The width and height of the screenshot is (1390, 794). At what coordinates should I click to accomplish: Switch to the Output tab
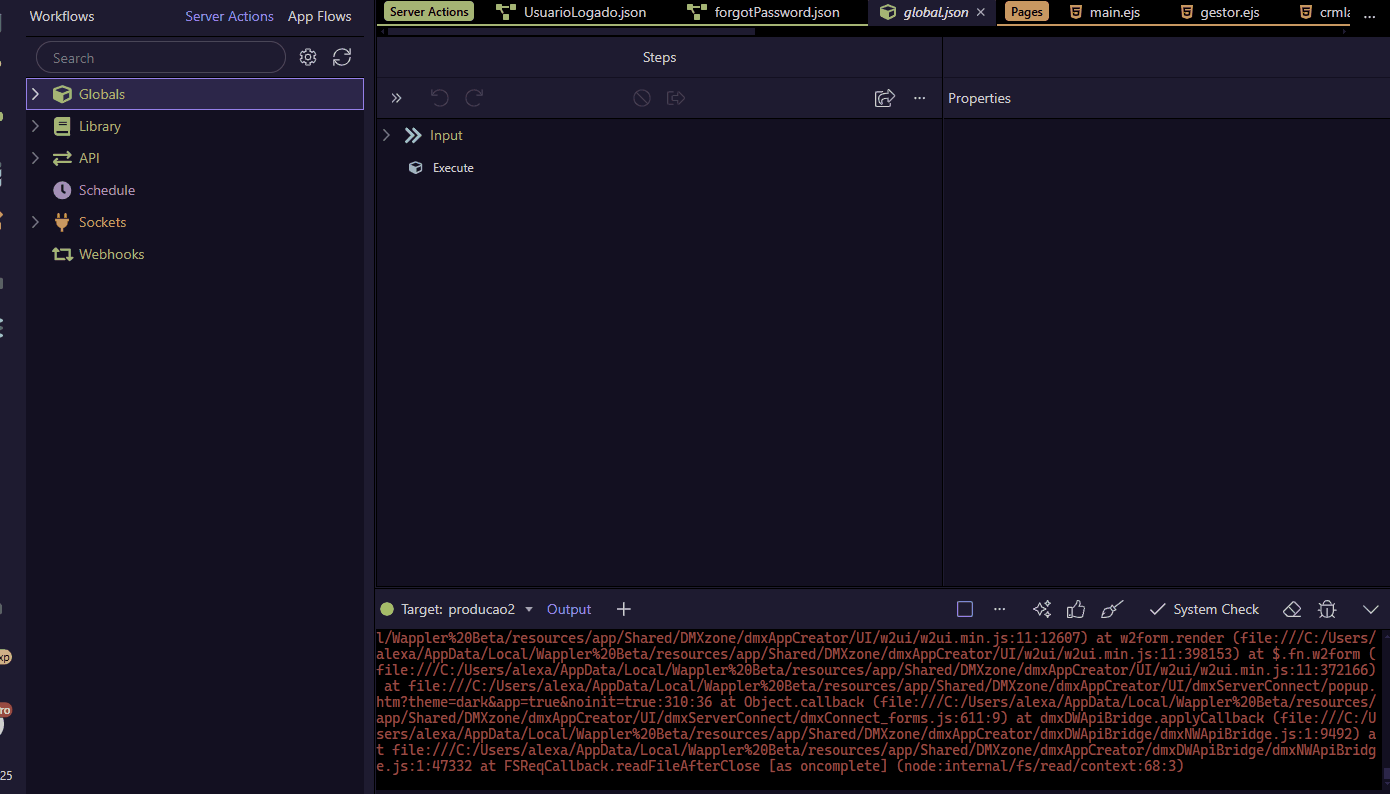tap(569, 609)
